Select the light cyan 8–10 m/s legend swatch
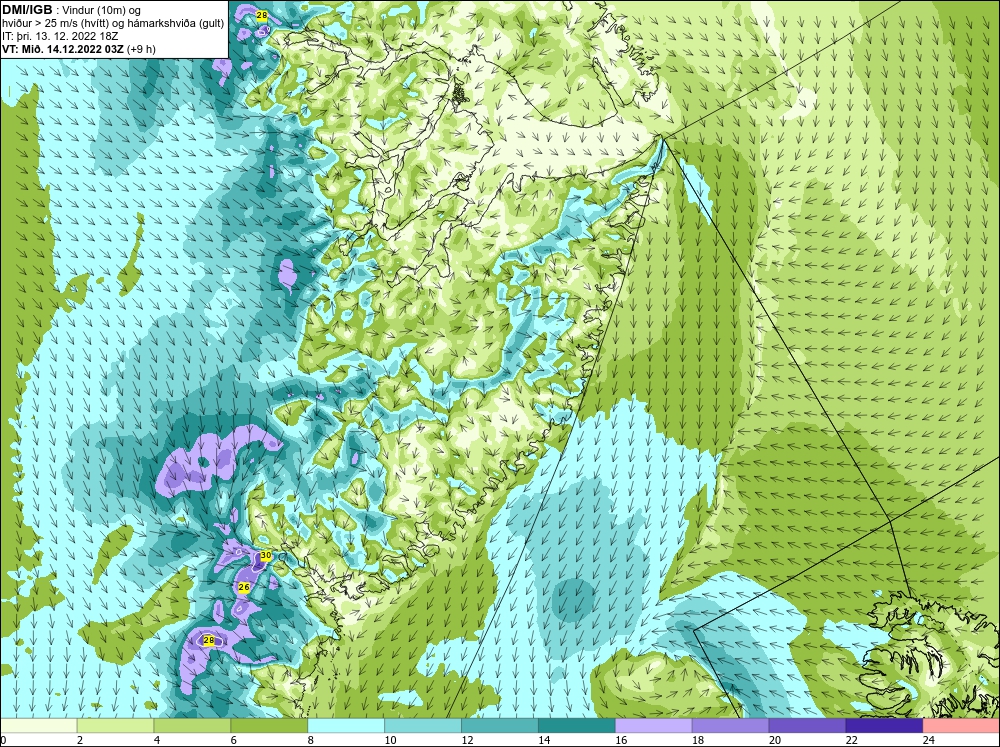The image size is (1000, 747). click(x=346, y=725)
